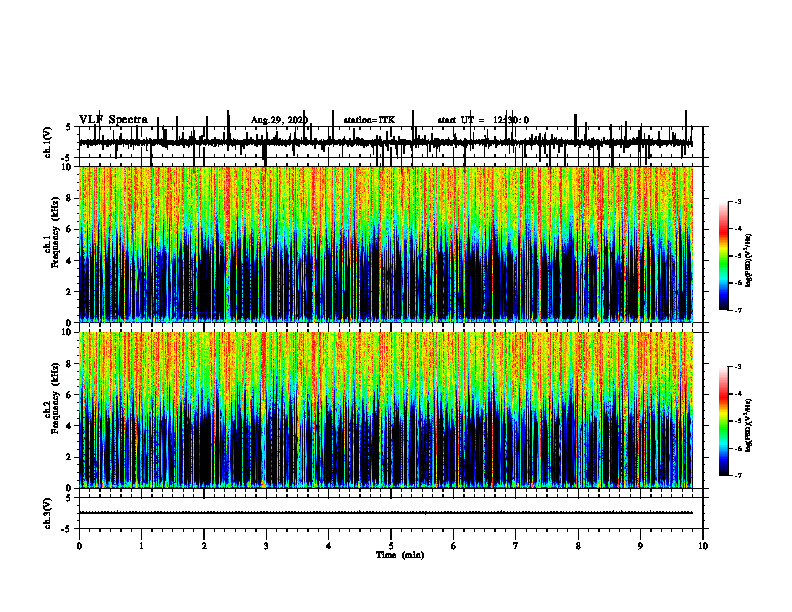Click the "ch.3(V)" axis label
The image size is (792, 612).
coord(47,513)
